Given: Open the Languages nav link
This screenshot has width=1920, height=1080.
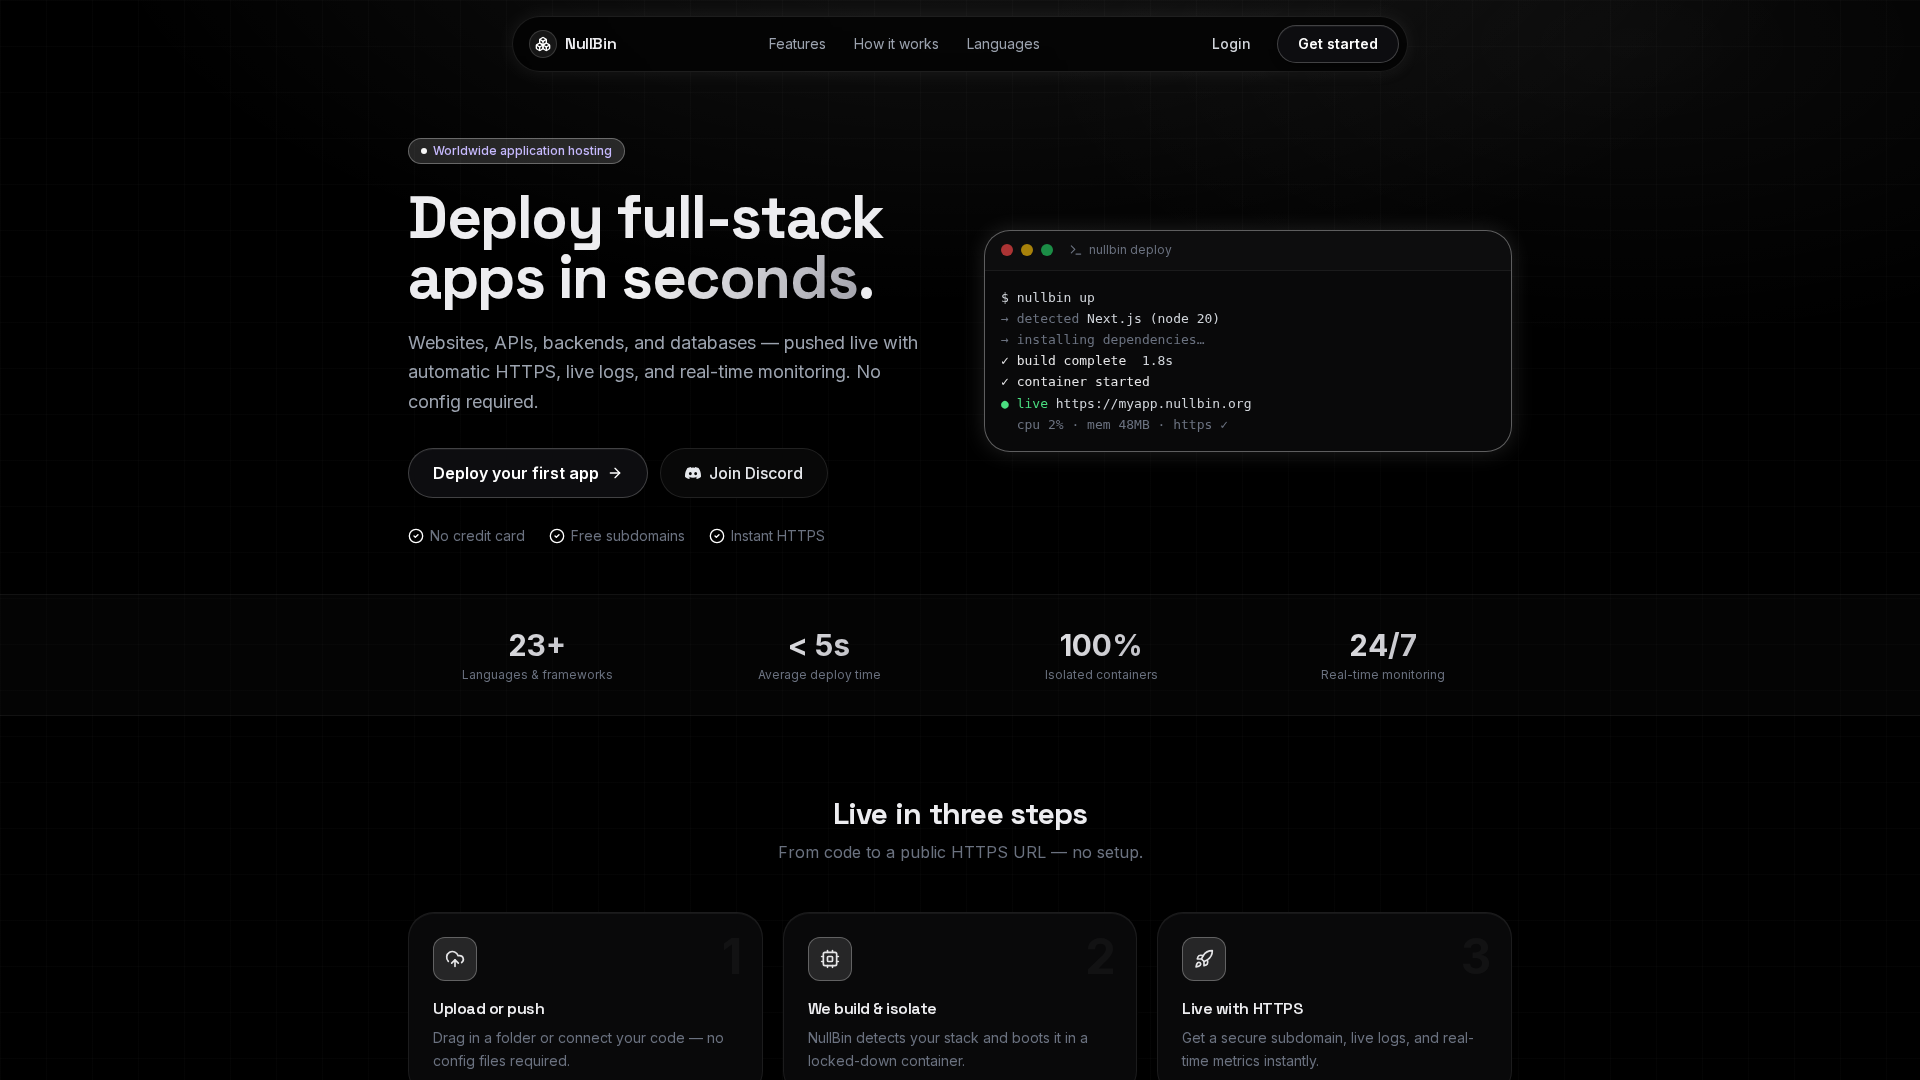Looking at the screenshot, I should (1003, 44).
